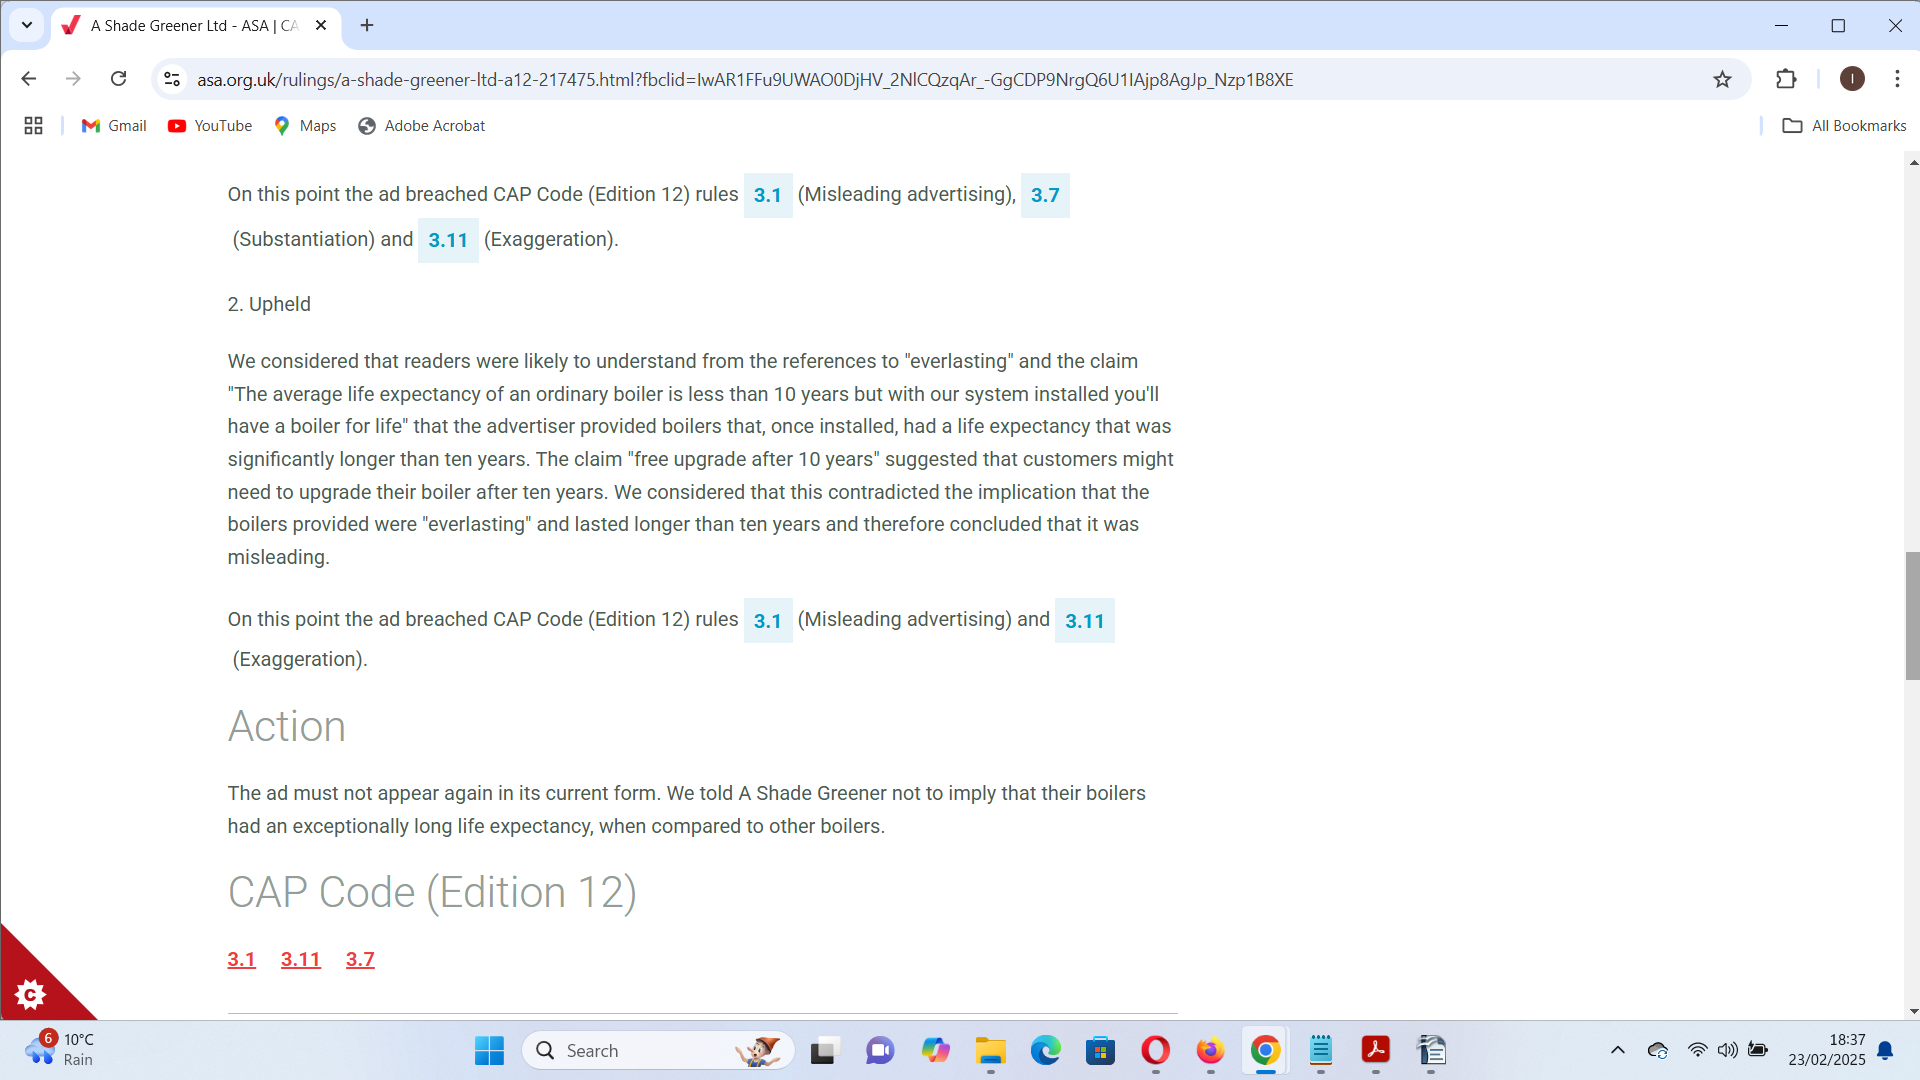Open the Chrome apps grid icon
This screenshot has height=1080, width=1920.
point(33,125)
